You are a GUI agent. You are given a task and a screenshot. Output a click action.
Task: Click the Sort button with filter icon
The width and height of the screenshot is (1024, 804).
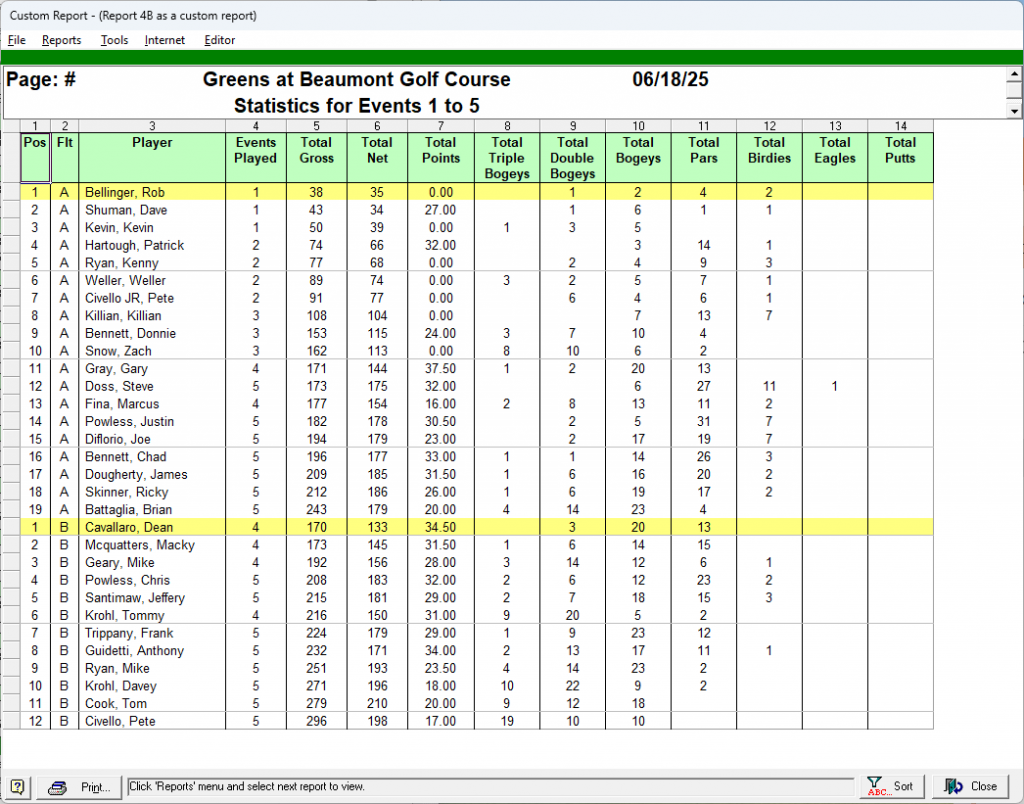pos(892,786)
